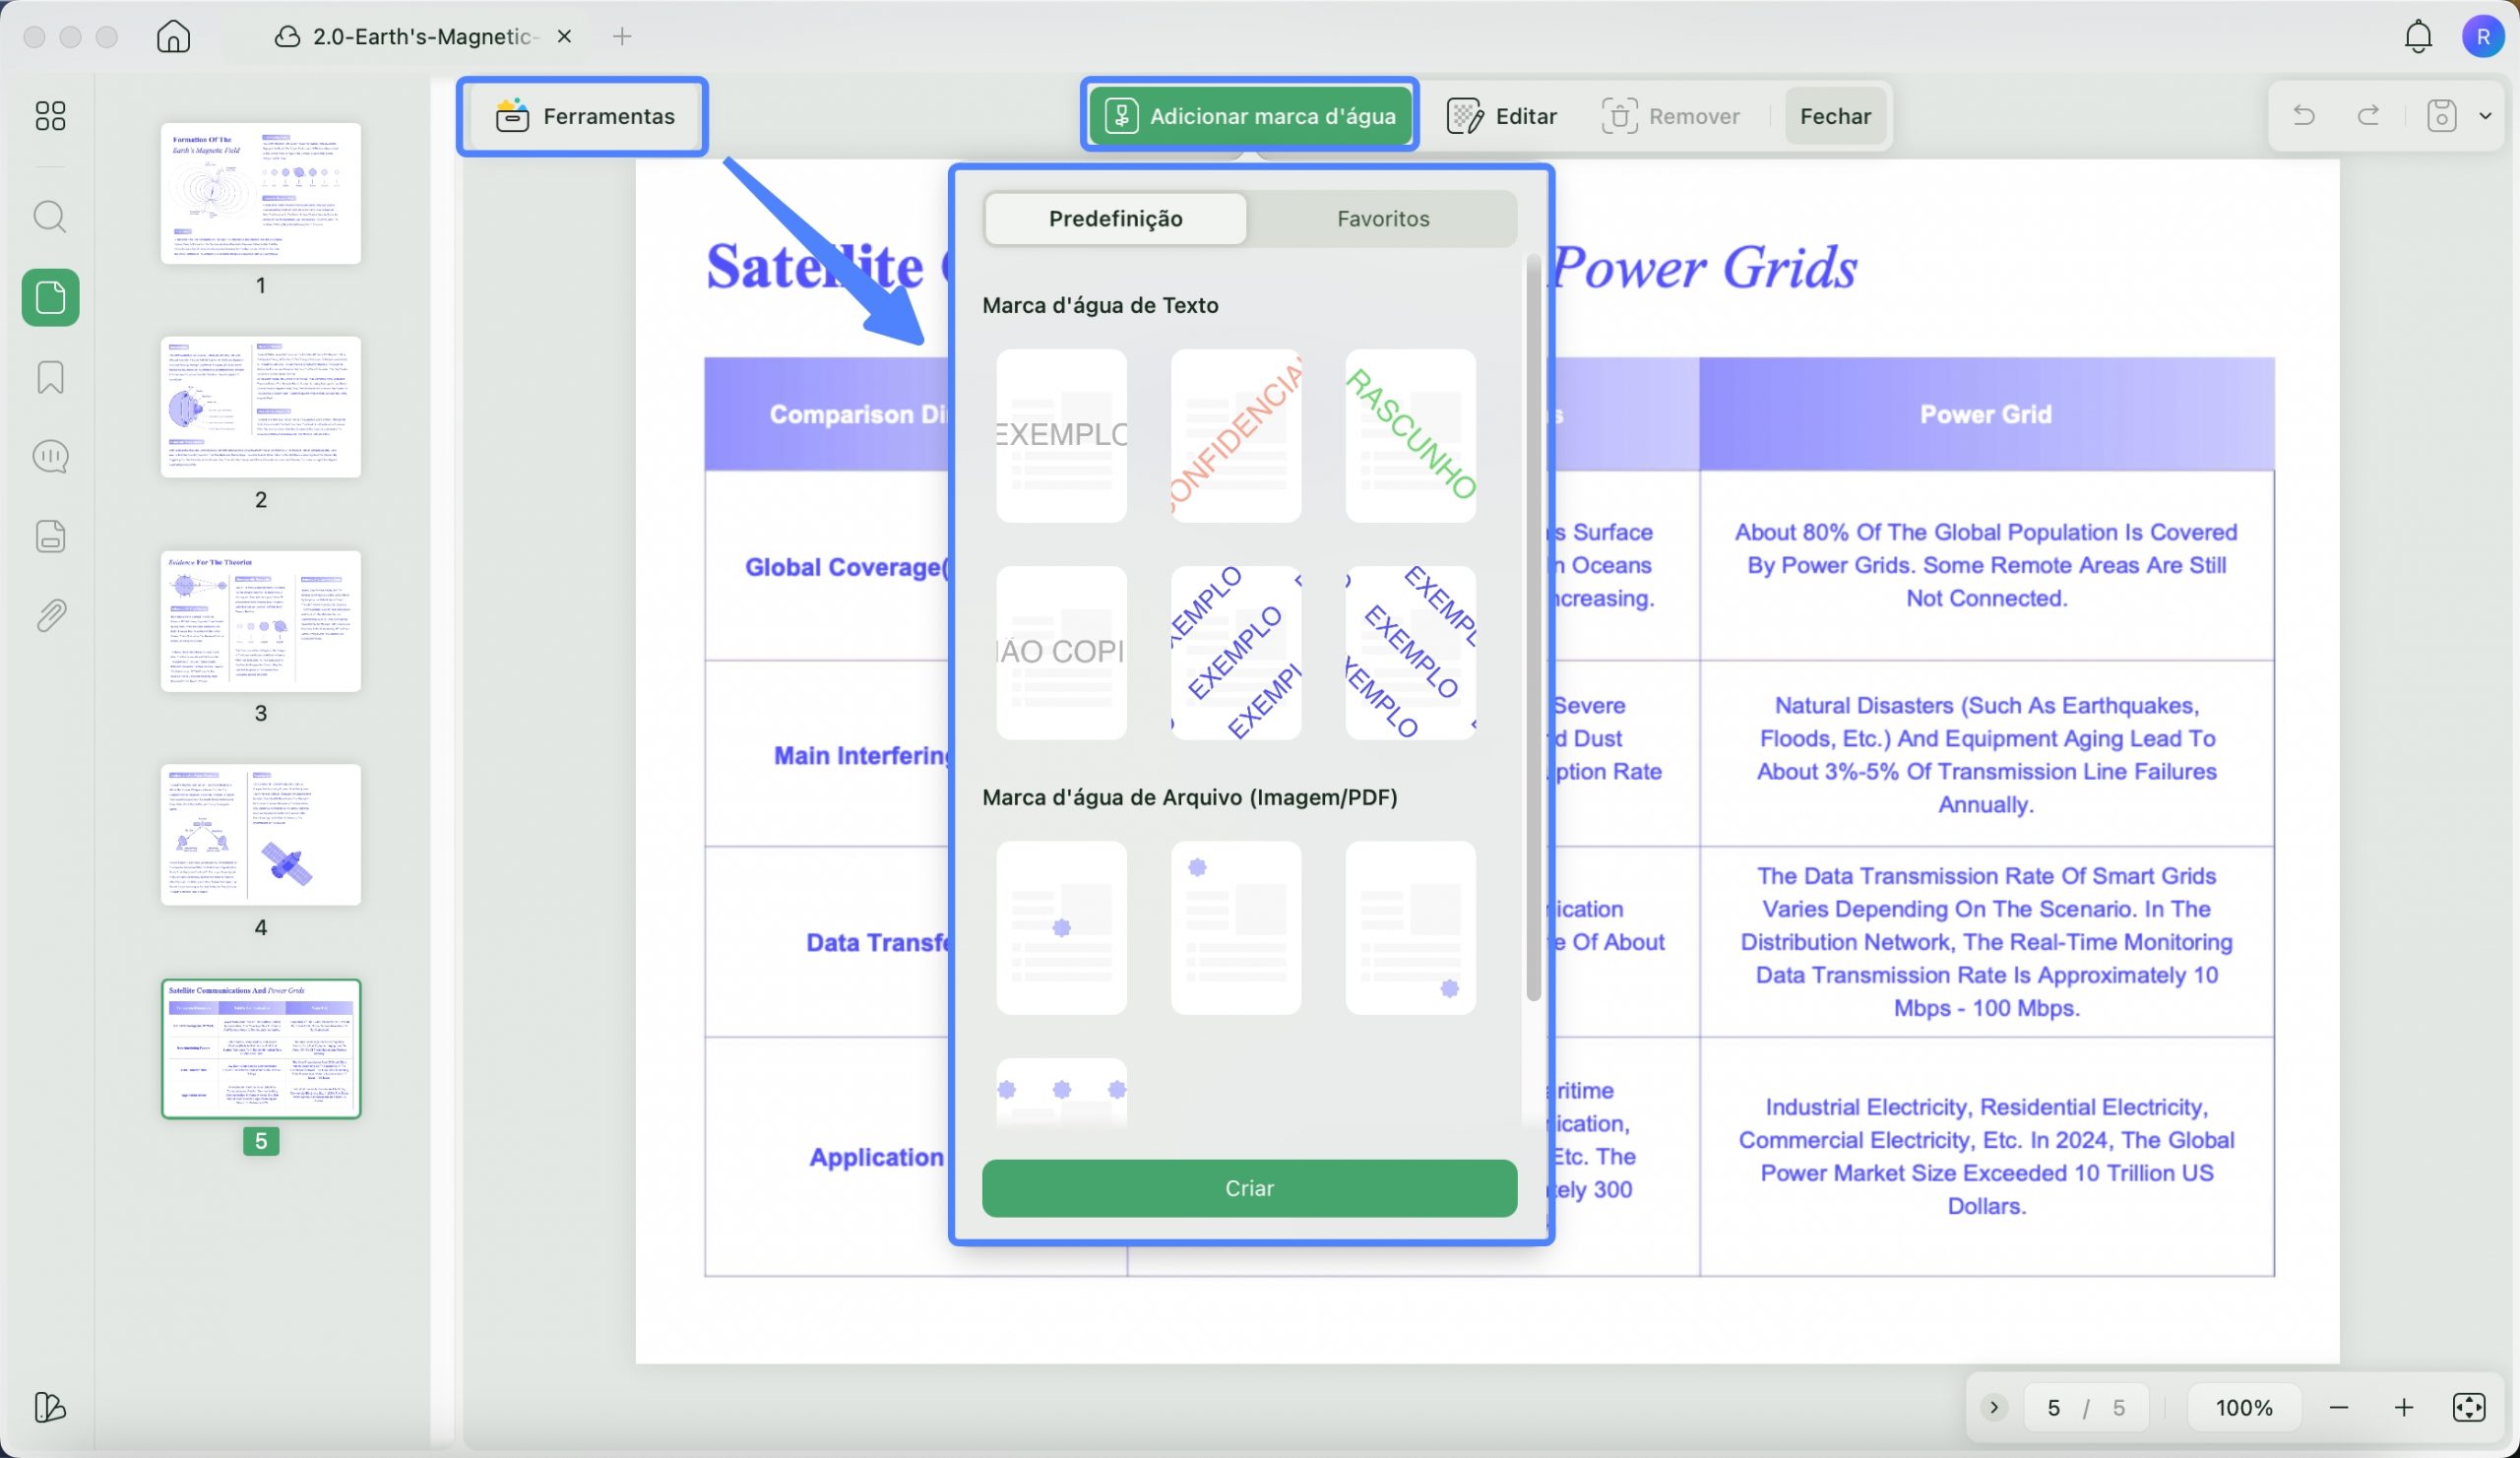Viewport: 2520px width, 1458px height.
Task: Click the save icon
Action: 2442,116
